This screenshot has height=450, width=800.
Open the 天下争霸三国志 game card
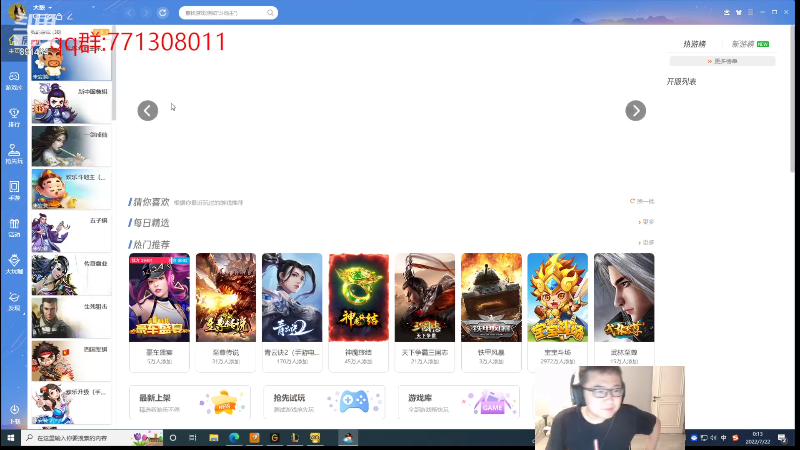pyautogui.click(x=424, y=312)
